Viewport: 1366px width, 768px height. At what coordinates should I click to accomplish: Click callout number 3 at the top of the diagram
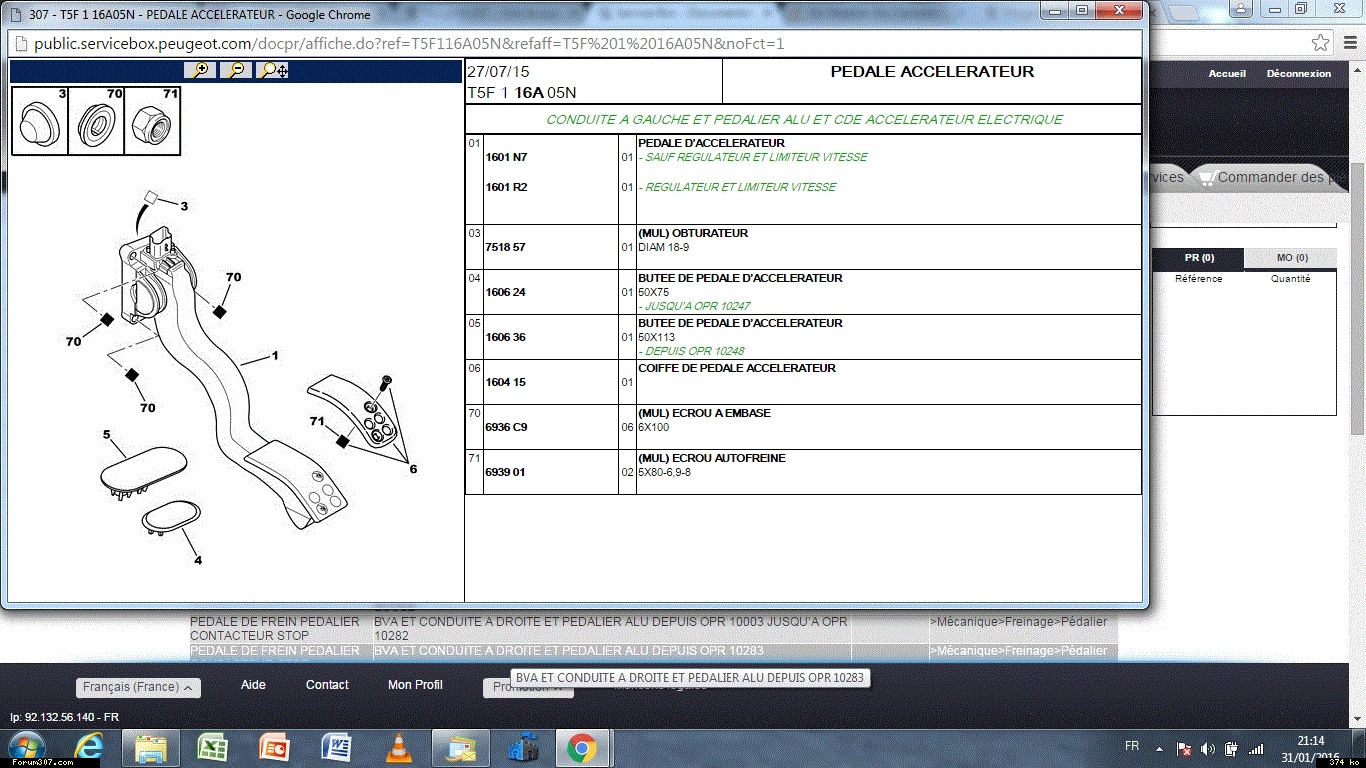[x=184, y=206]
